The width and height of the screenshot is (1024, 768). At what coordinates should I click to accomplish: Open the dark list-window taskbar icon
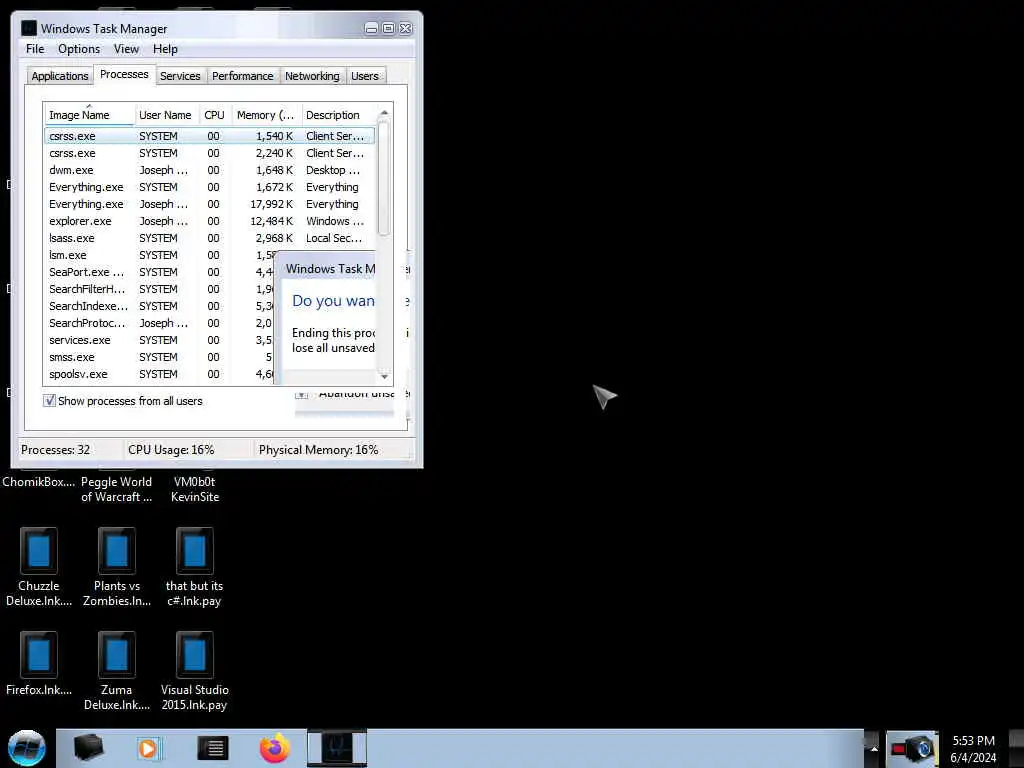pyautogui.click(x=213, y=748)
